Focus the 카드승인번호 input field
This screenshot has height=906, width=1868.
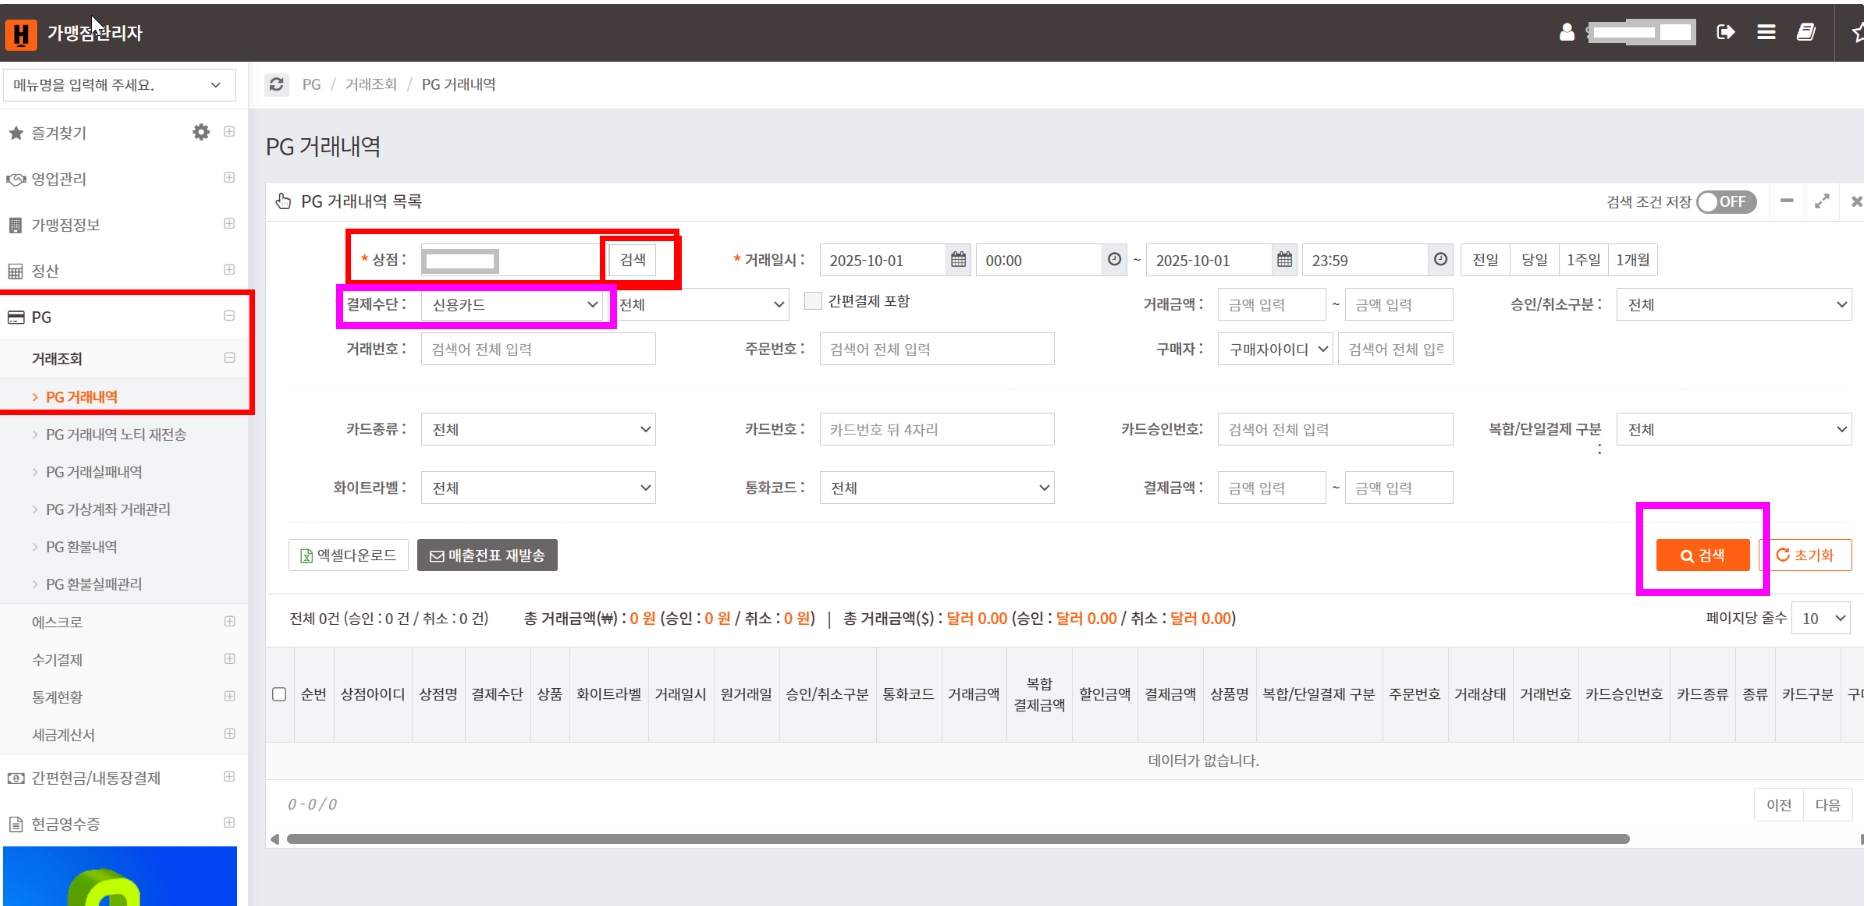click(1335, 429)
